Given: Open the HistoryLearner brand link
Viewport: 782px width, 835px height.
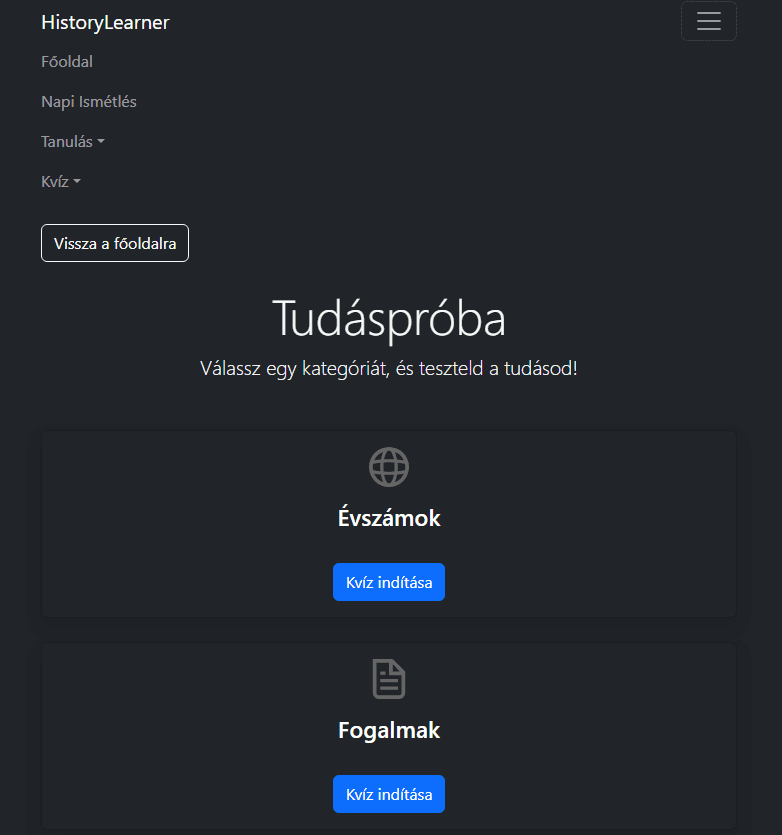Looking at the screenshot, I should 105,23.
